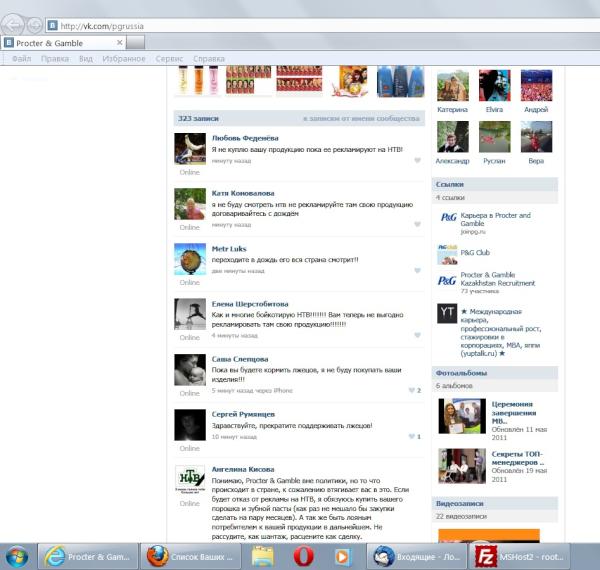
Task: Switch to FileZilla MSHost2 in the taskbar
Action: click(x=519, y=557)
